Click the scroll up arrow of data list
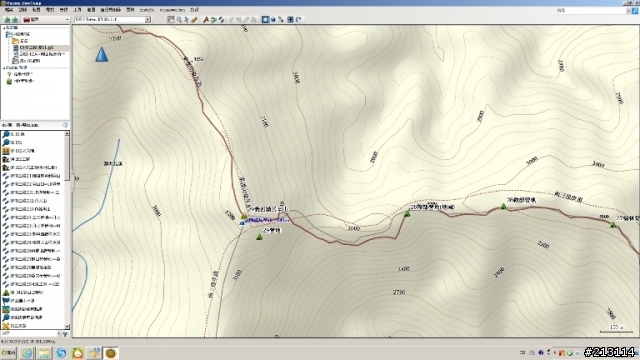The image size is (640, 360). (67, 133)
